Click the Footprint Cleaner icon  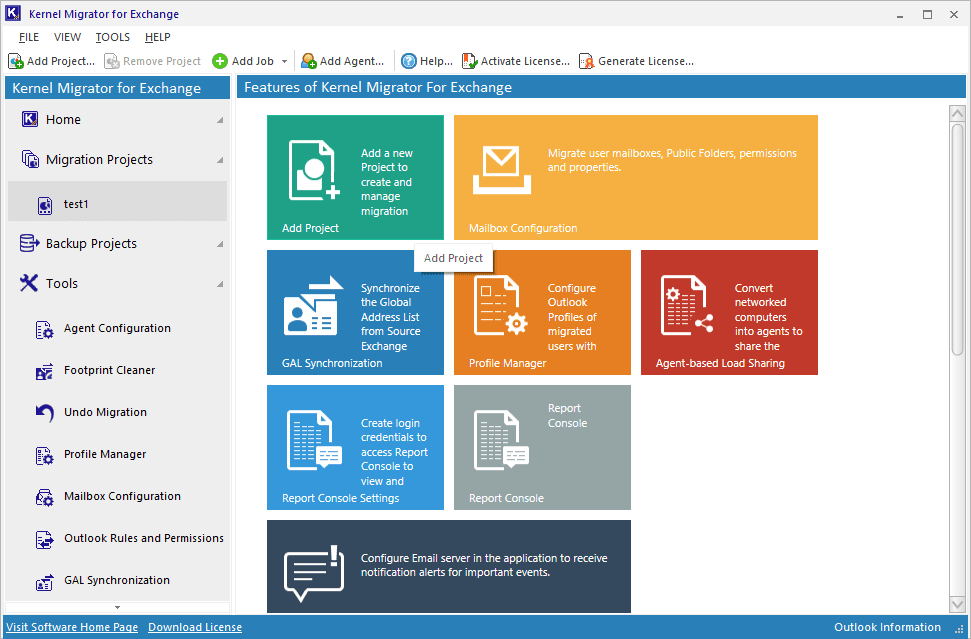point(45,372)
